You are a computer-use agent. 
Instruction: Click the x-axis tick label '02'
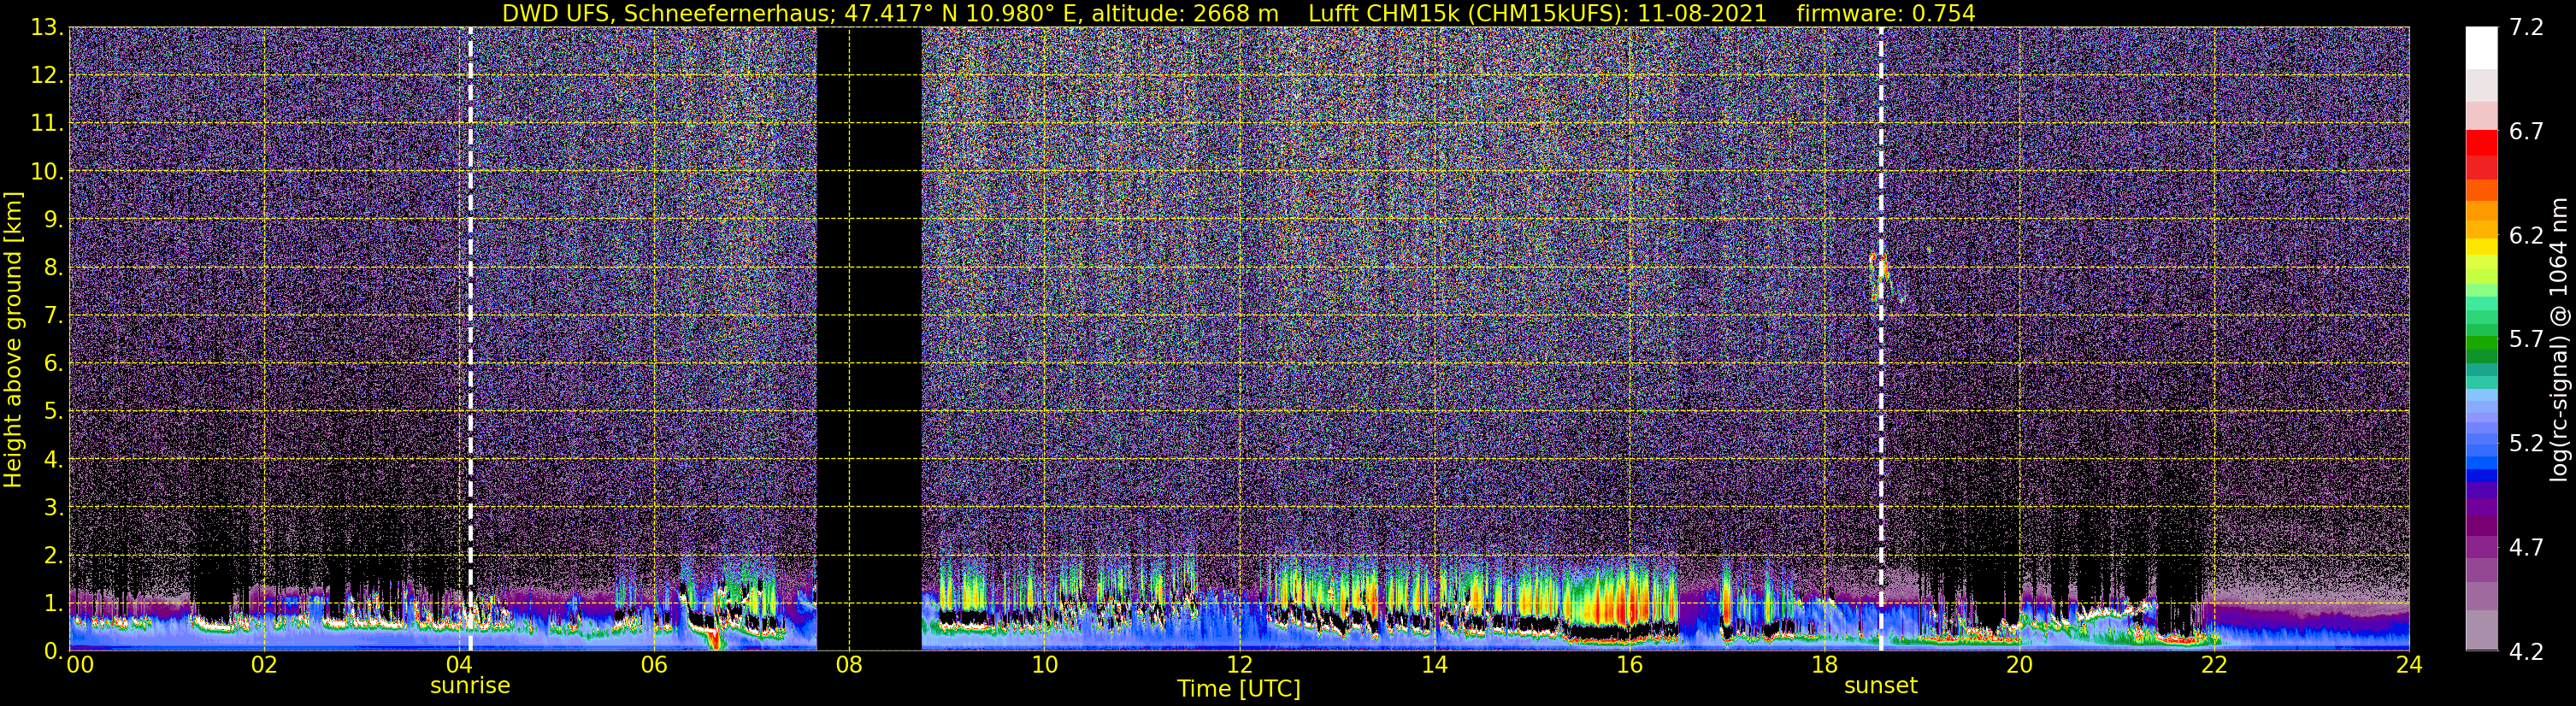tap(264, 664)
